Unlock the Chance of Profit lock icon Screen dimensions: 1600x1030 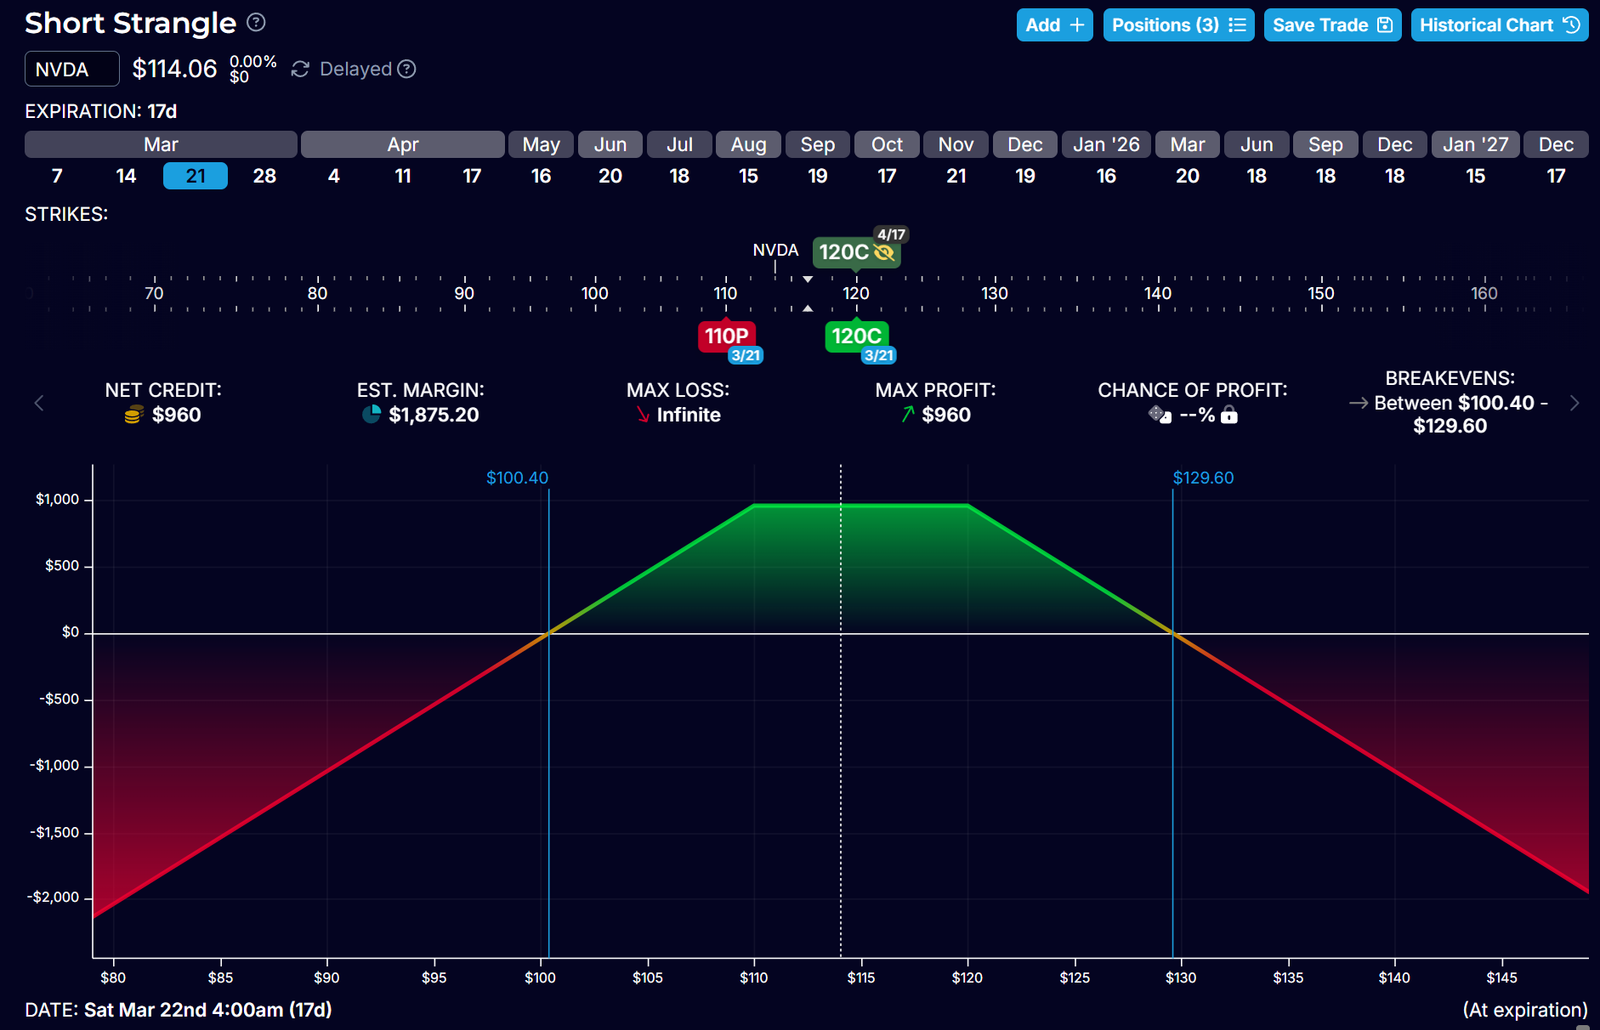(1229, 415)
